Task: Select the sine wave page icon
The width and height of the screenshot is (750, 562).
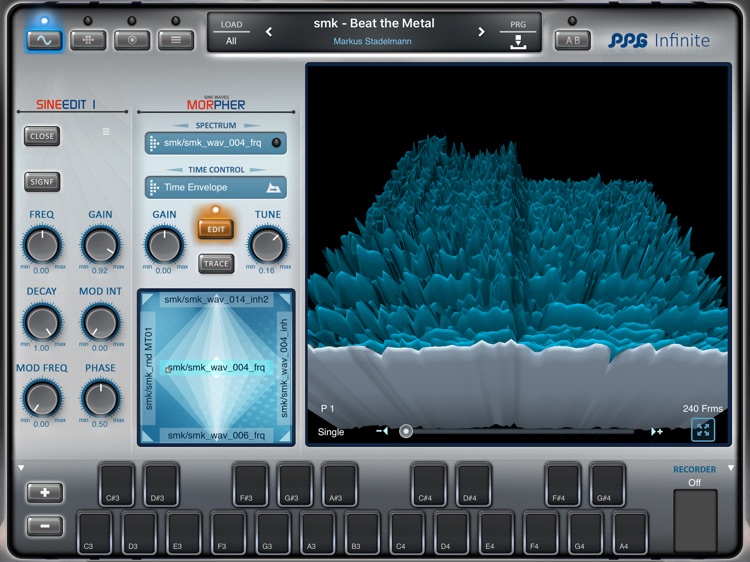Action: click(x=44, y=40)
